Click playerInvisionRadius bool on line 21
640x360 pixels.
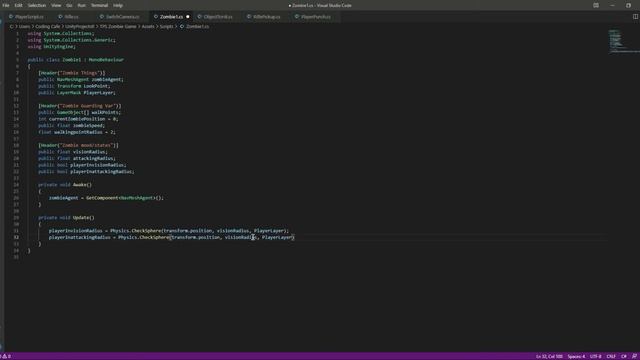click(97, 165)
